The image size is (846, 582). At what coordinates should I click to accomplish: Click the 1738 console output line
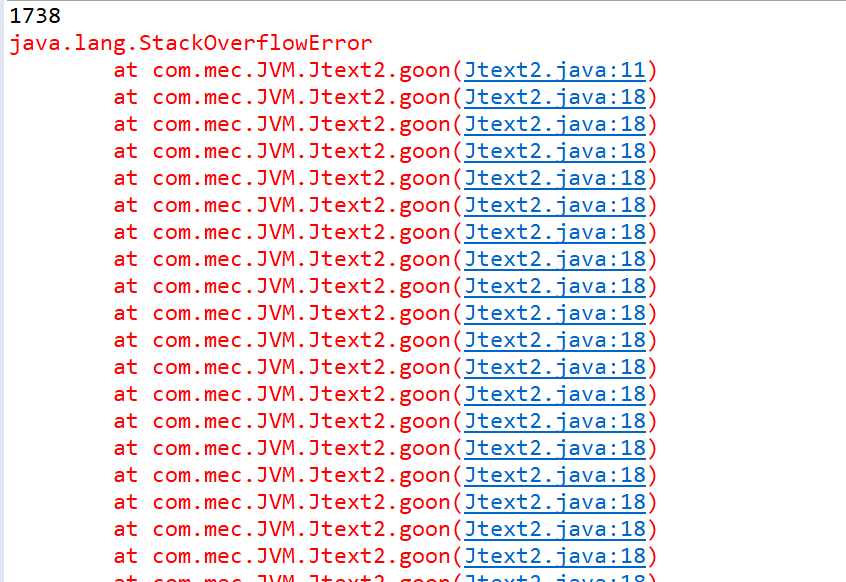[x=35, y=16]
